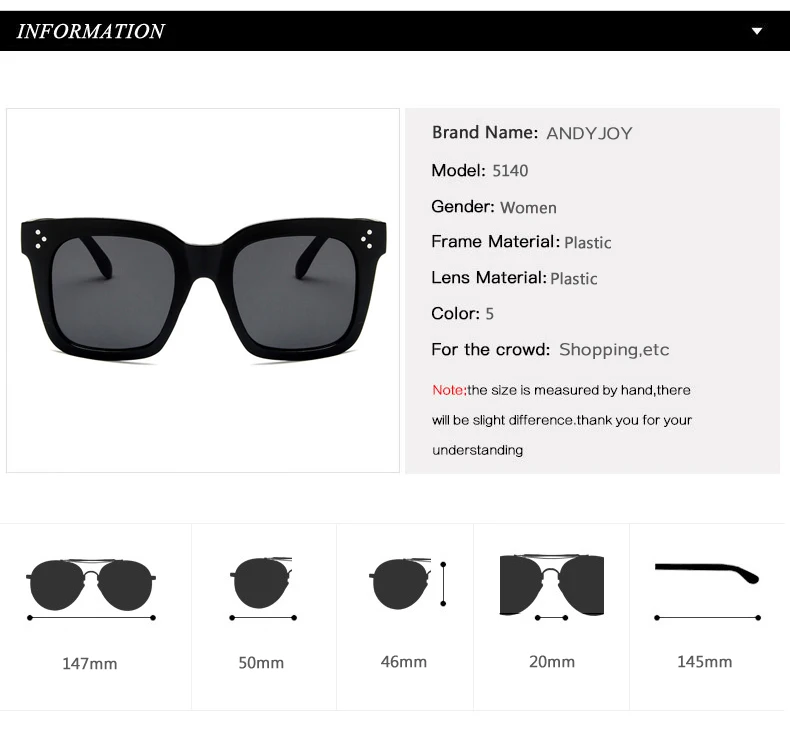Click the red Note label

449,390
